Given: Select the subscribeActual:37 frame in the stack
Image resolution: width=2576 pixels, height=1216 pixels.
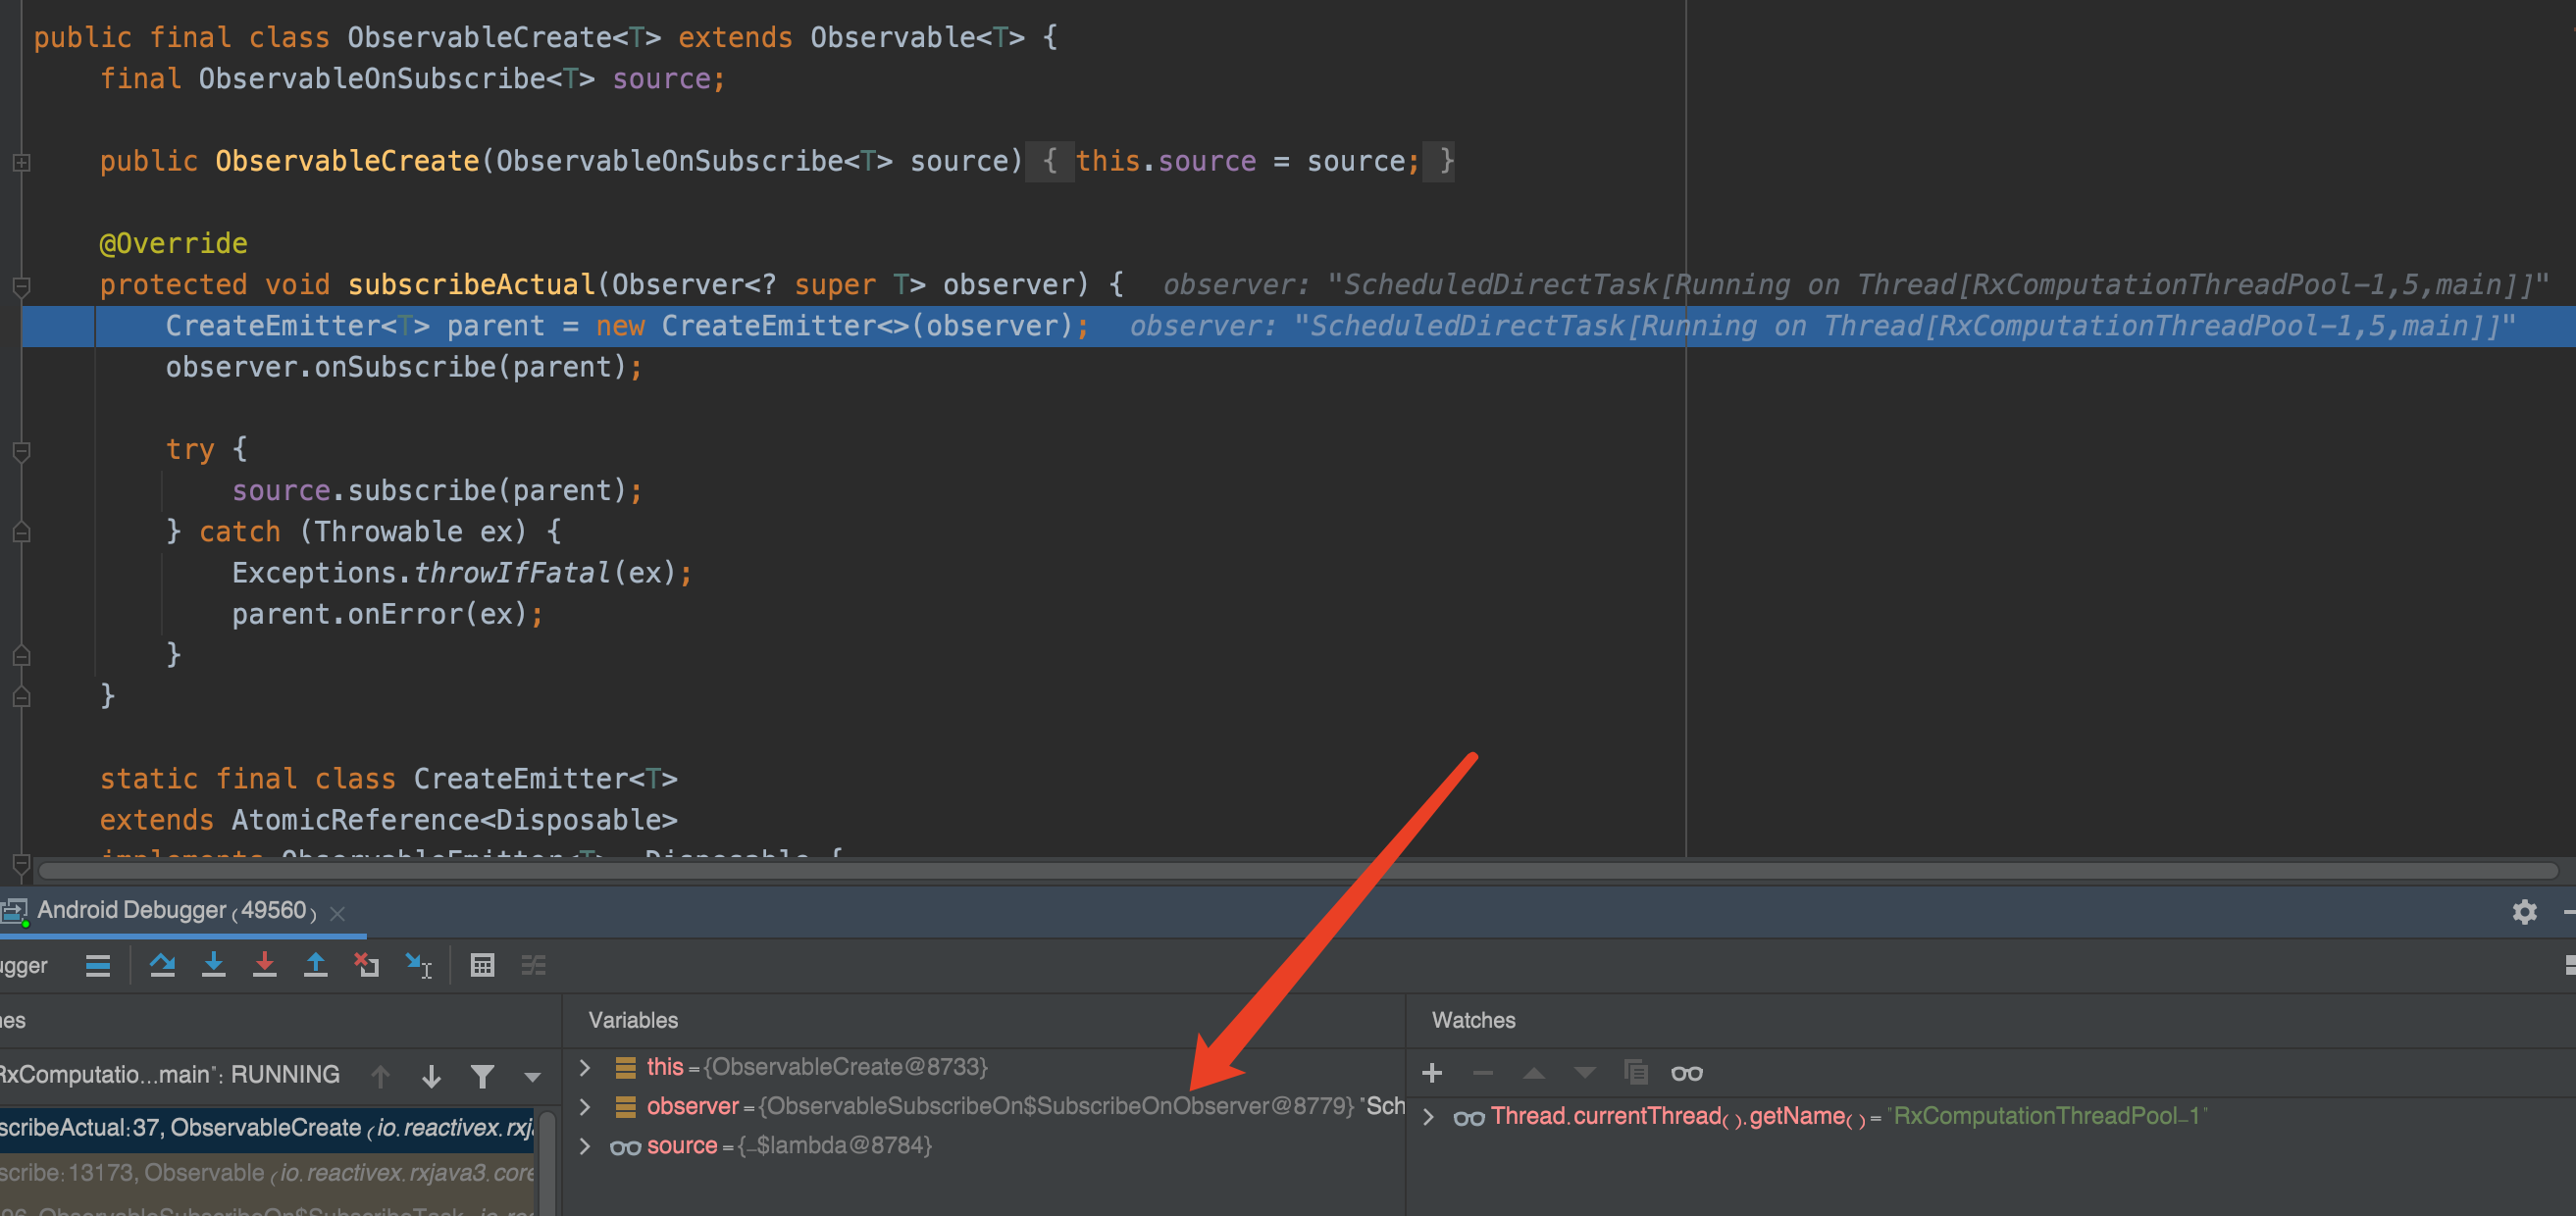Looking at the screenshot, I should click(x=200, y=1127).
